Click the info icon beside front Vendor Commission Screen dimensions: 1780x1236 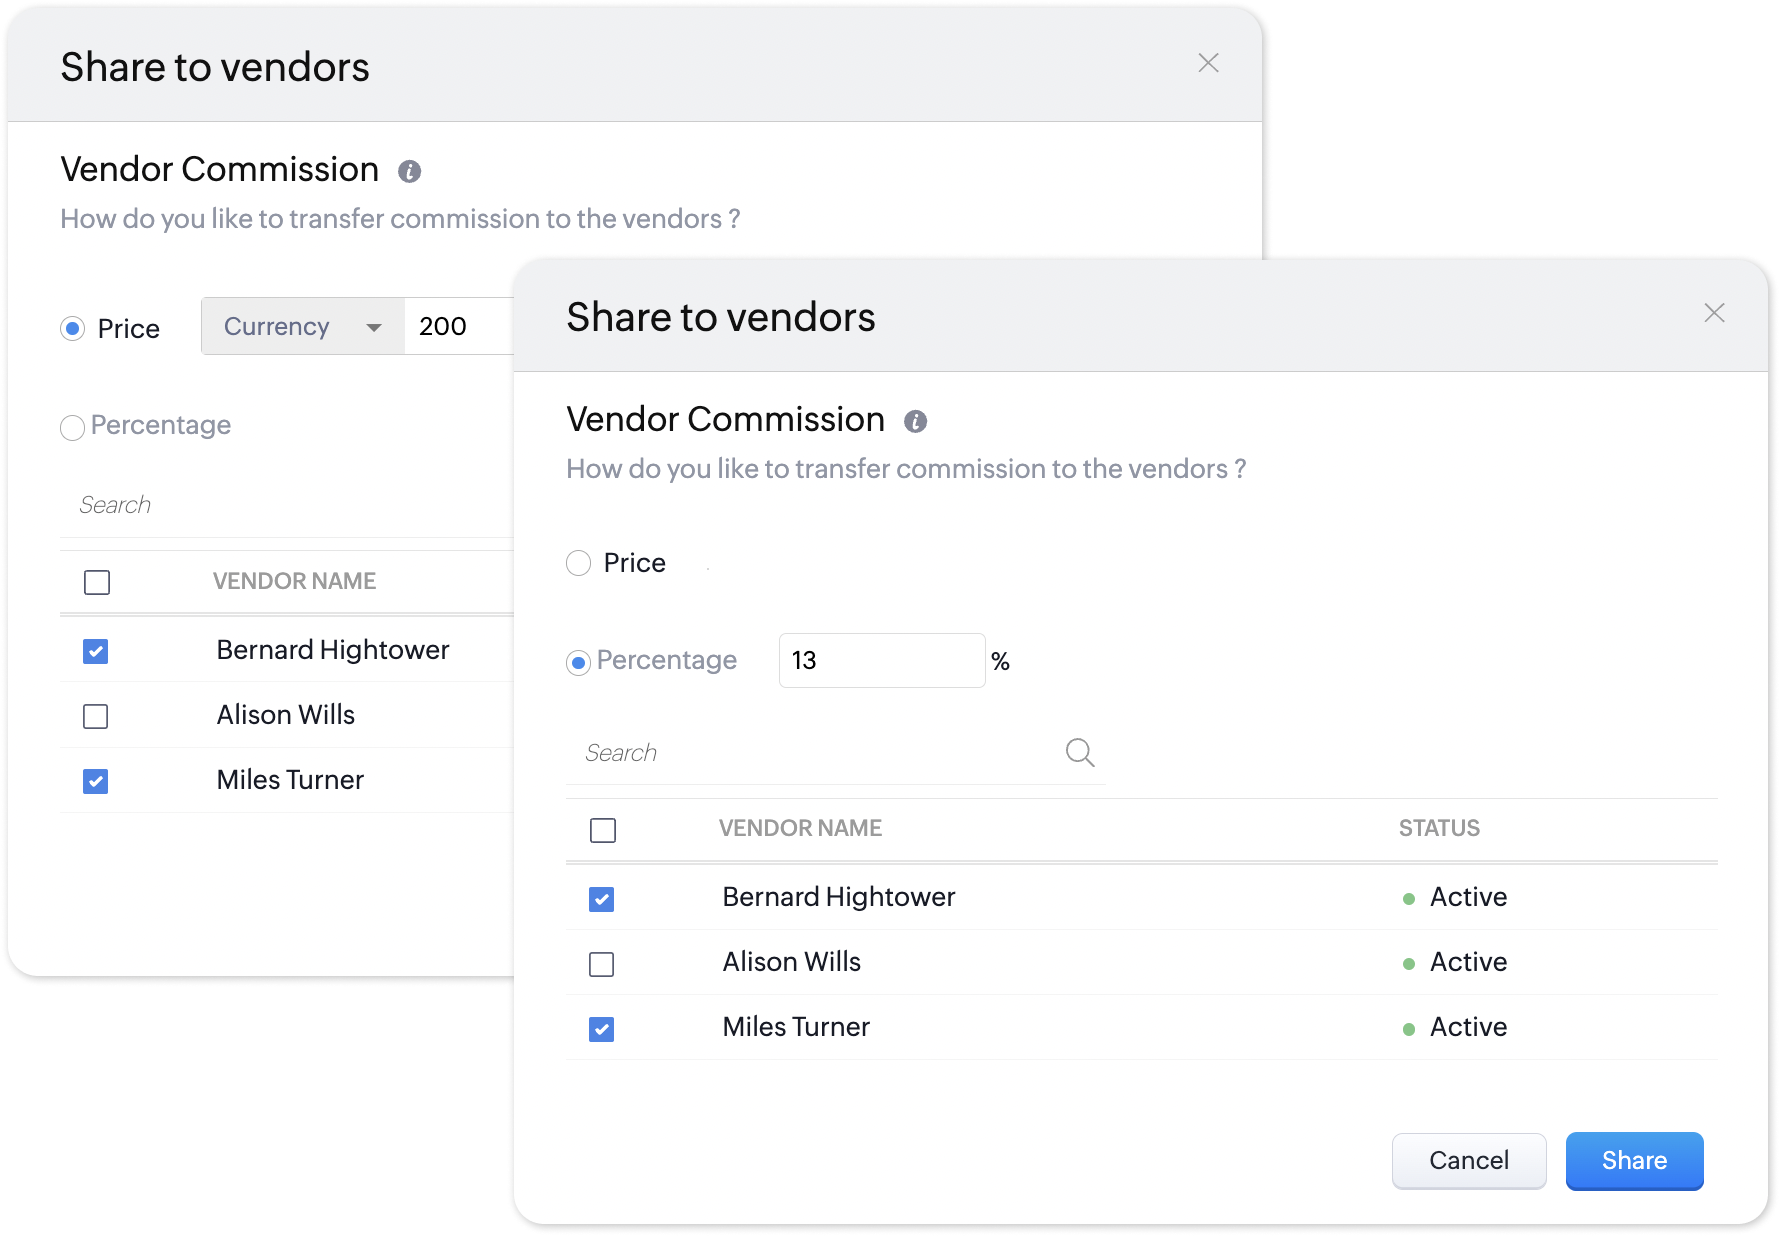[x=915, y=421]
